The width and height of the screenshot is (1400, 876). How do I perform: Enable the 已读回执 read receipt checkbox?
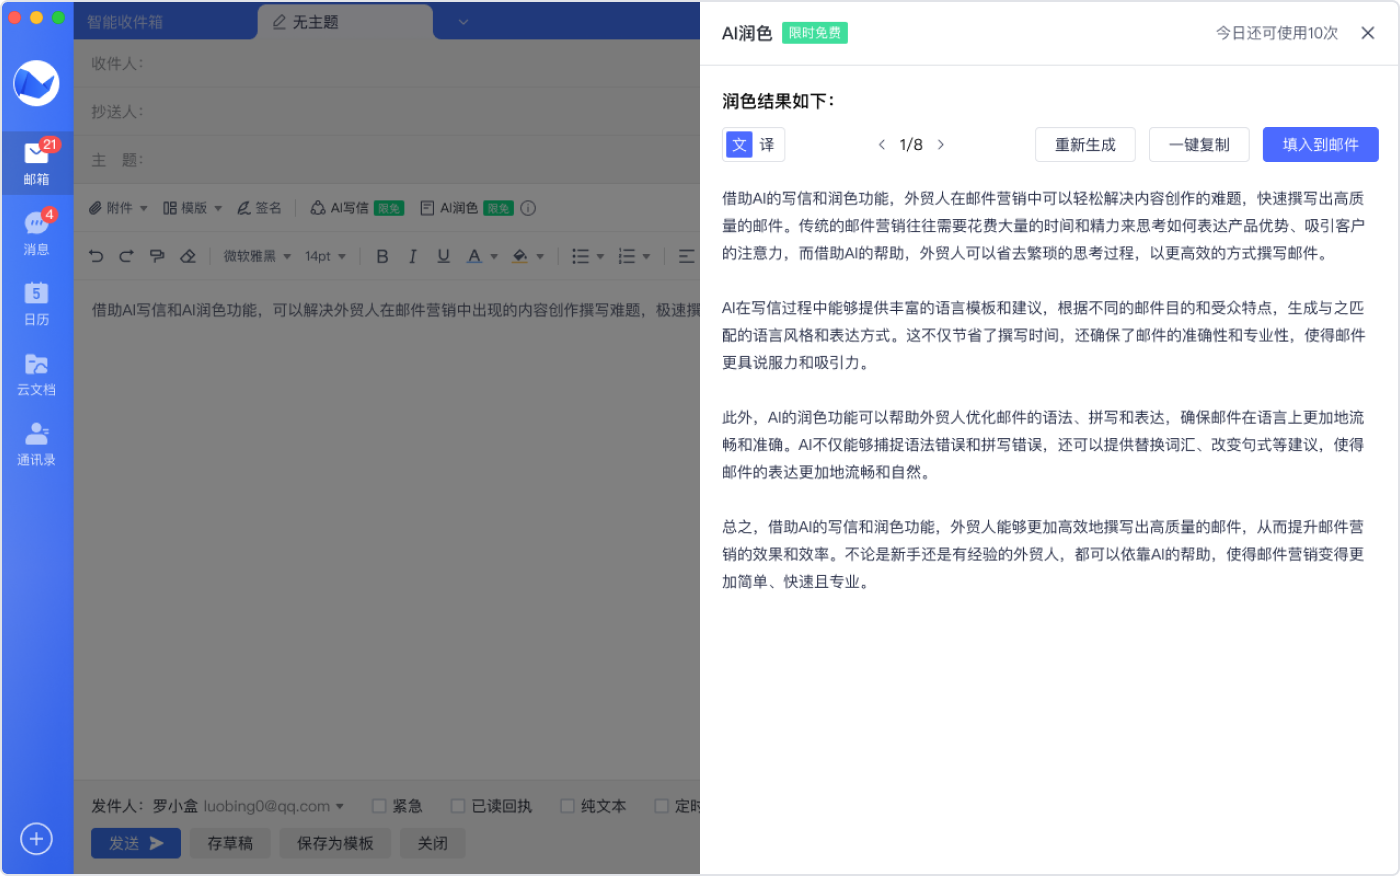(458, 806)
